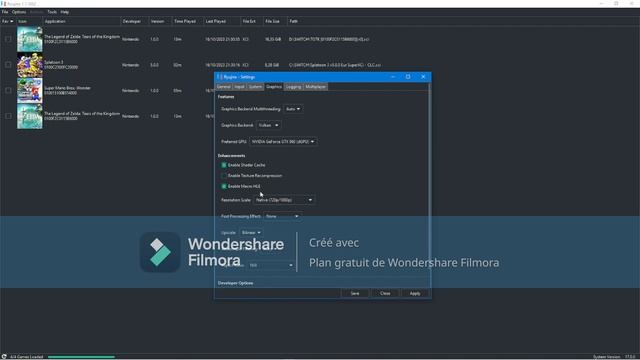Minimize the Ryujinx Settings dialog
The width and height of the screenshot is (640, 360).
393,77
